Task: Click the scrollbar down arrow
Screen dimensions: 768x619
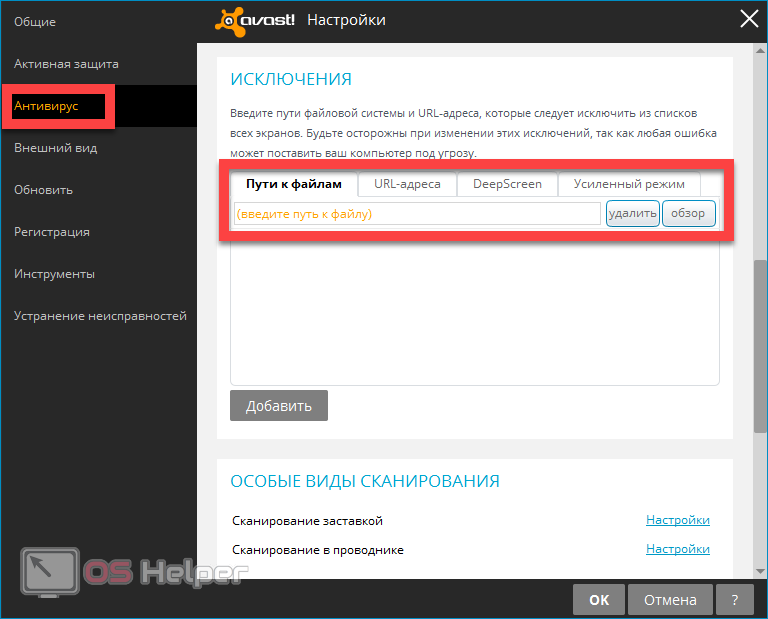Action: pyautogui.click(x=761, y=571)
